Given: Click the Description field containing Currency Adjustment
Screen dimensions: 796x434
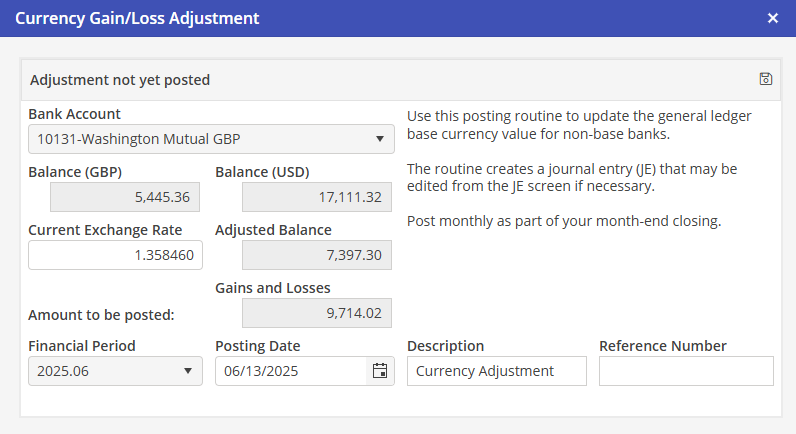Looking at the screenshot, I should click(x=497, y=371).
